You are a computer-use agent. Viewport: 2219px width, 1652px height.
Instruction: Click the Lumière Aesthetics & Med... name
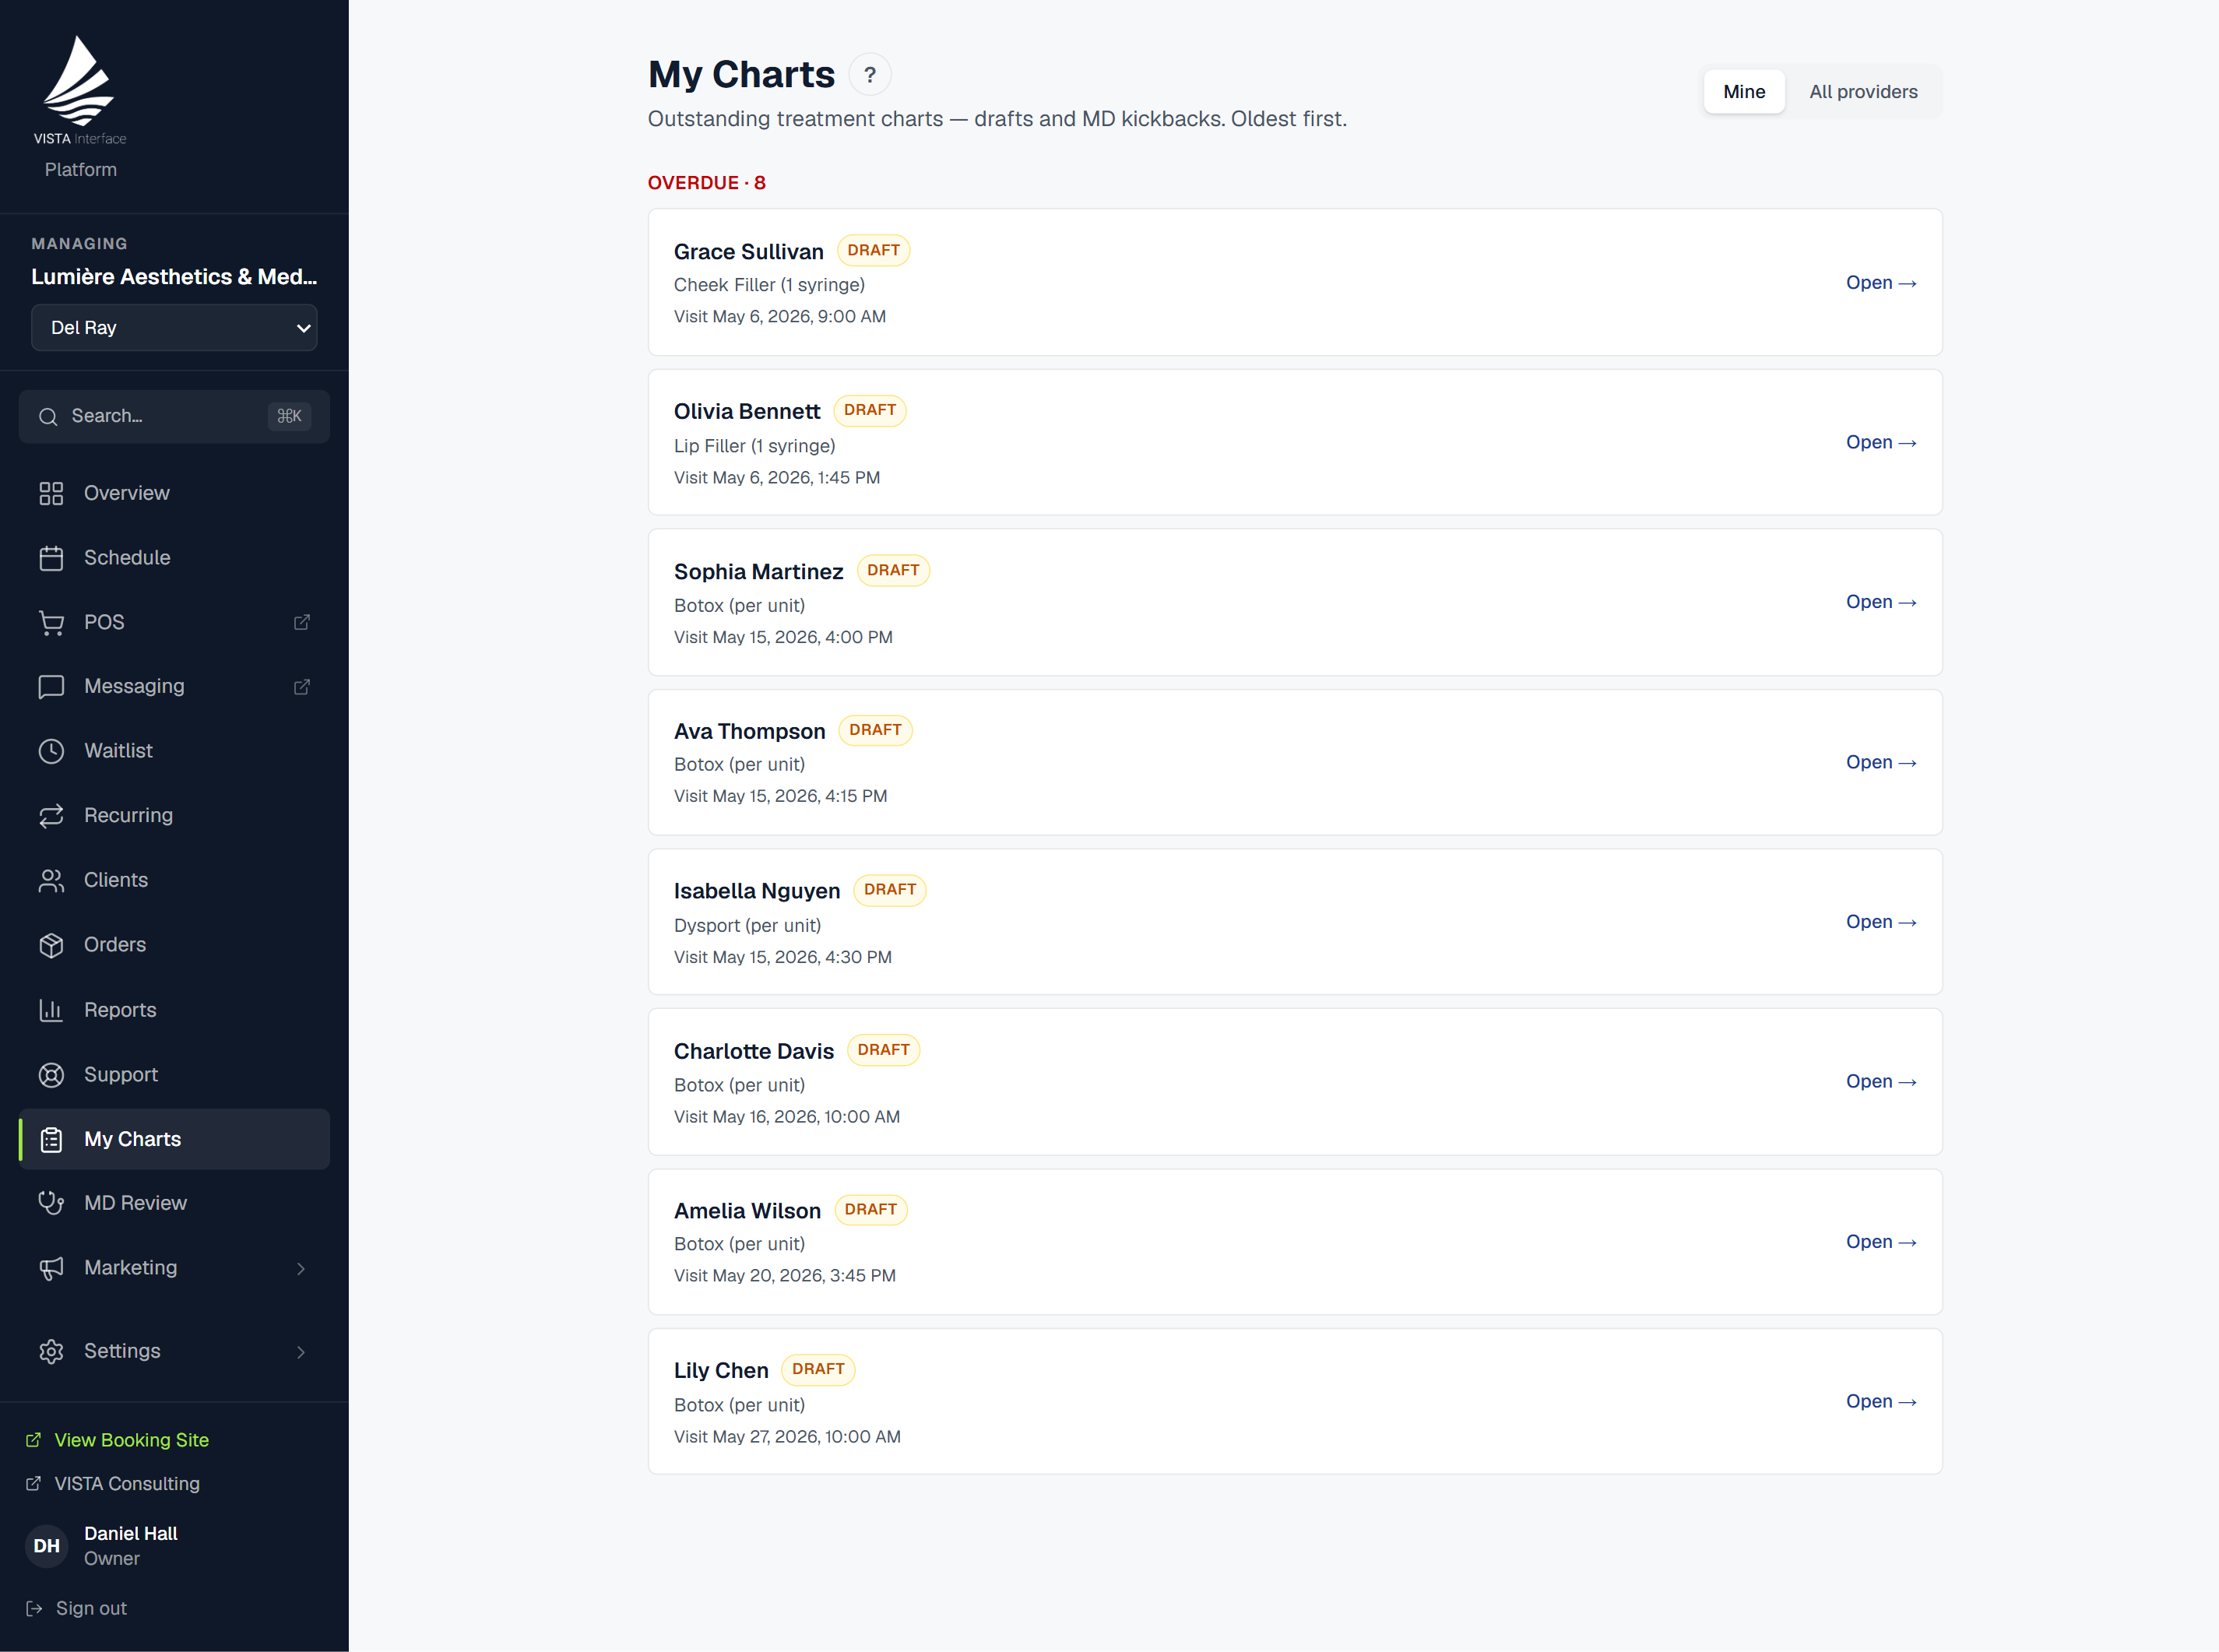(x=174, y=277)
